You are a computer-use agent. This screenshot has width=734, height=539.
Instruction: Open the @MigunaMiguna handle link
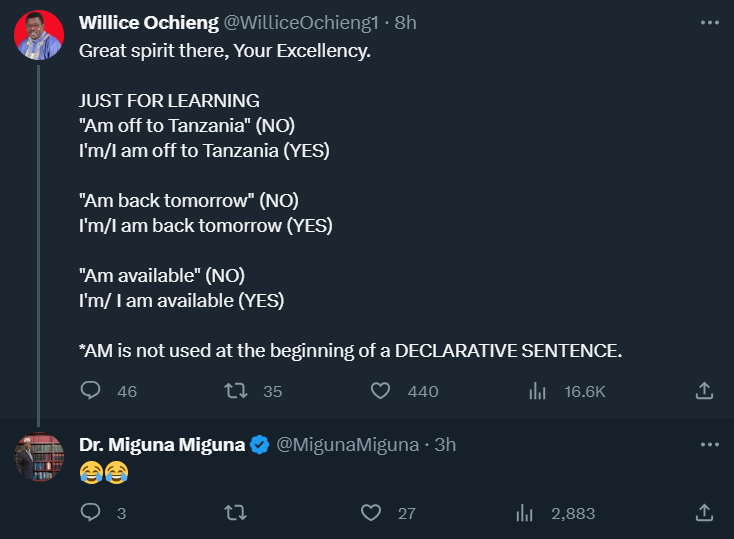[x=346, y=445]
